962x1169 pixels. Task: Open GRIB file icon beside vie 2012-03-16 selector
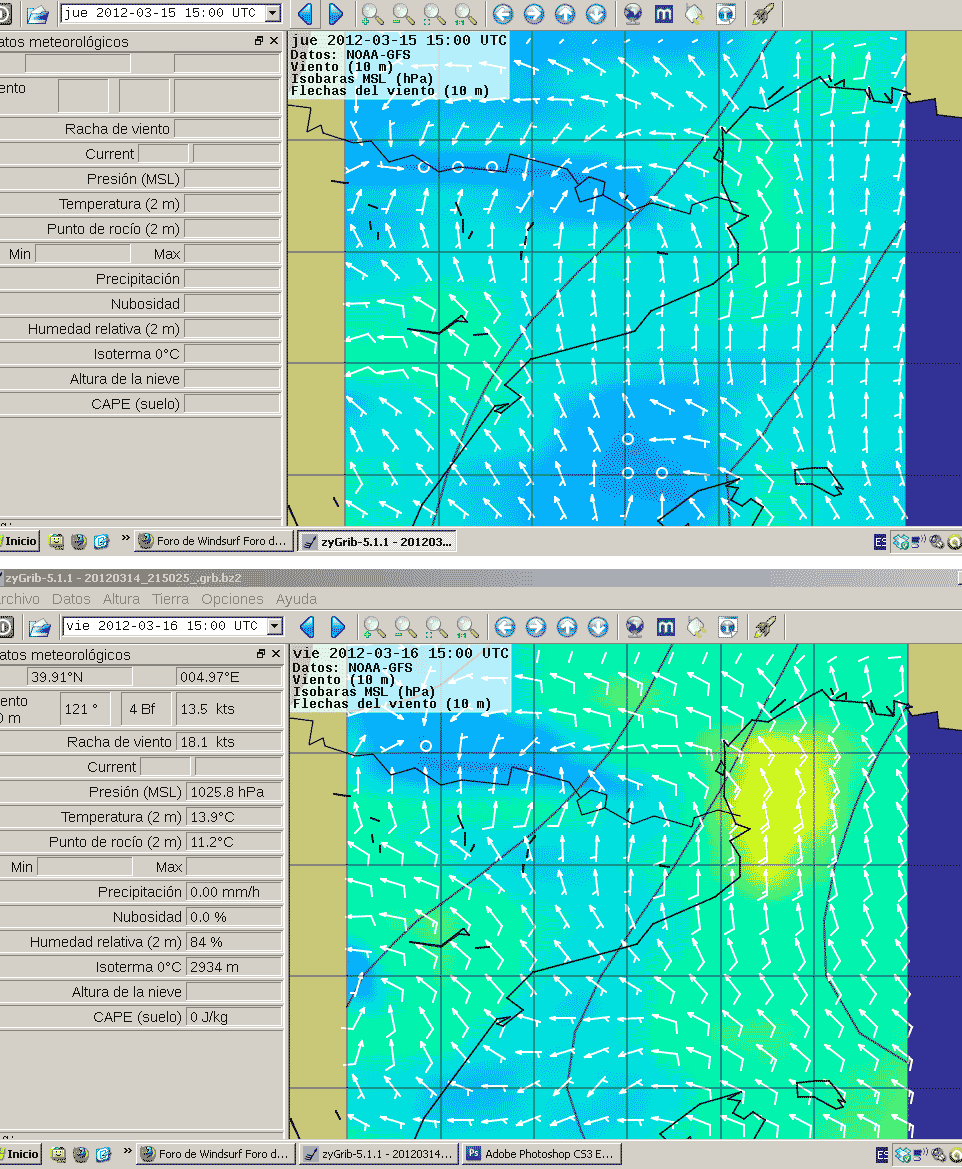(x=39, y=627)
